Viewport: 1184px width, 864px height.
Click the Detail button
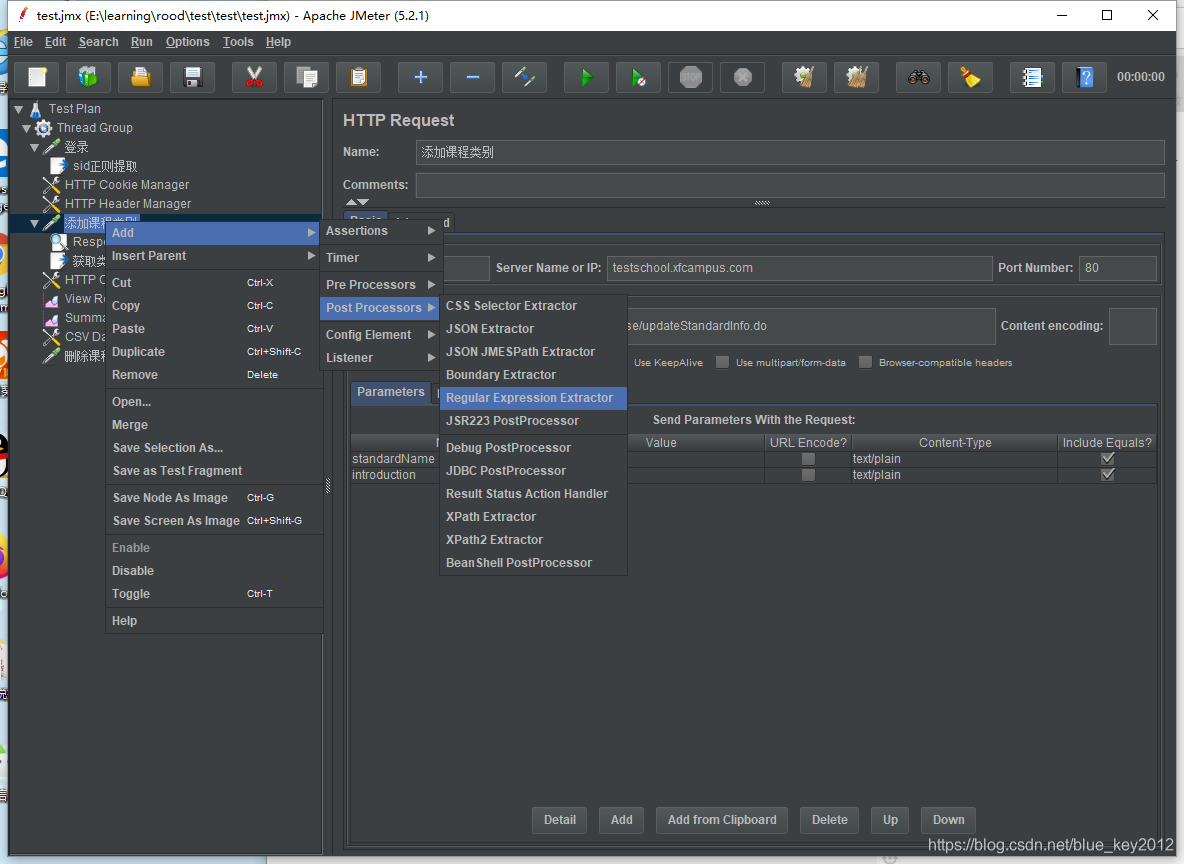[x=560, y=820]
